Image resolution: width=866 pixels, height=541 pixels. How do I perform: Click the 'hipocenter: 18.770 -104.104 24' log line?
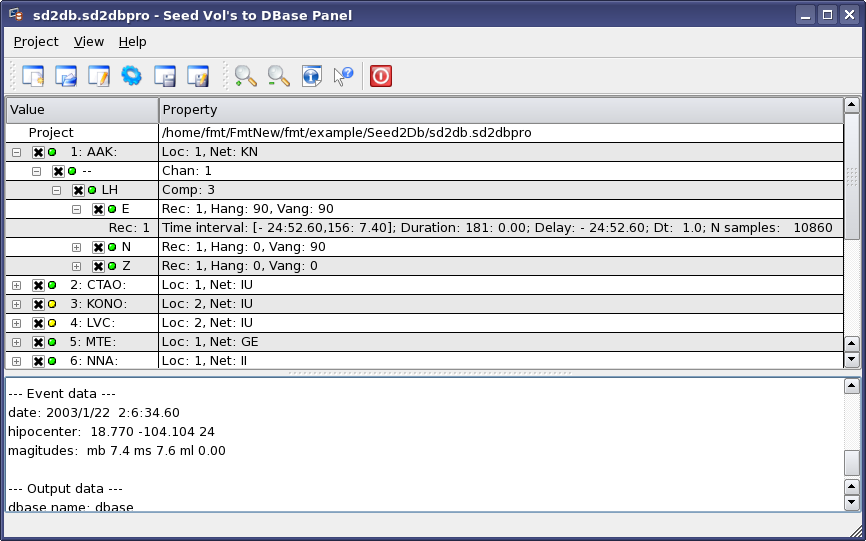(x=112, y=432)
